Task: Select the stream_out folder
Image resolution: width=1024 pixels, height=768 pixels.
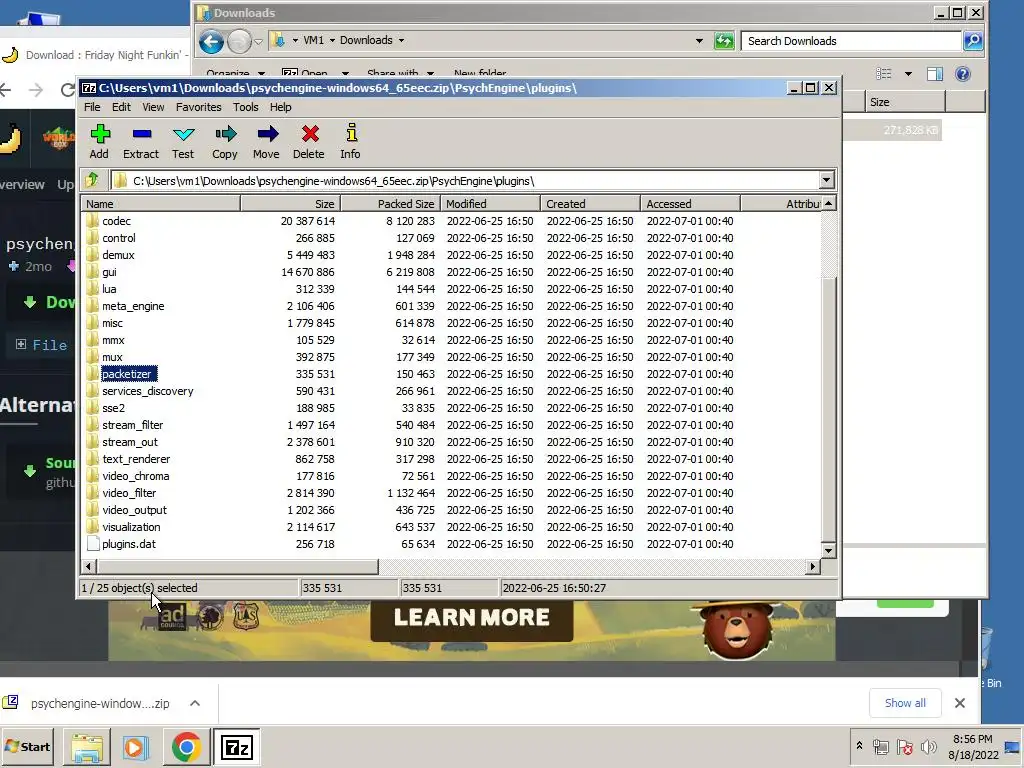Action: coord(129,441)
